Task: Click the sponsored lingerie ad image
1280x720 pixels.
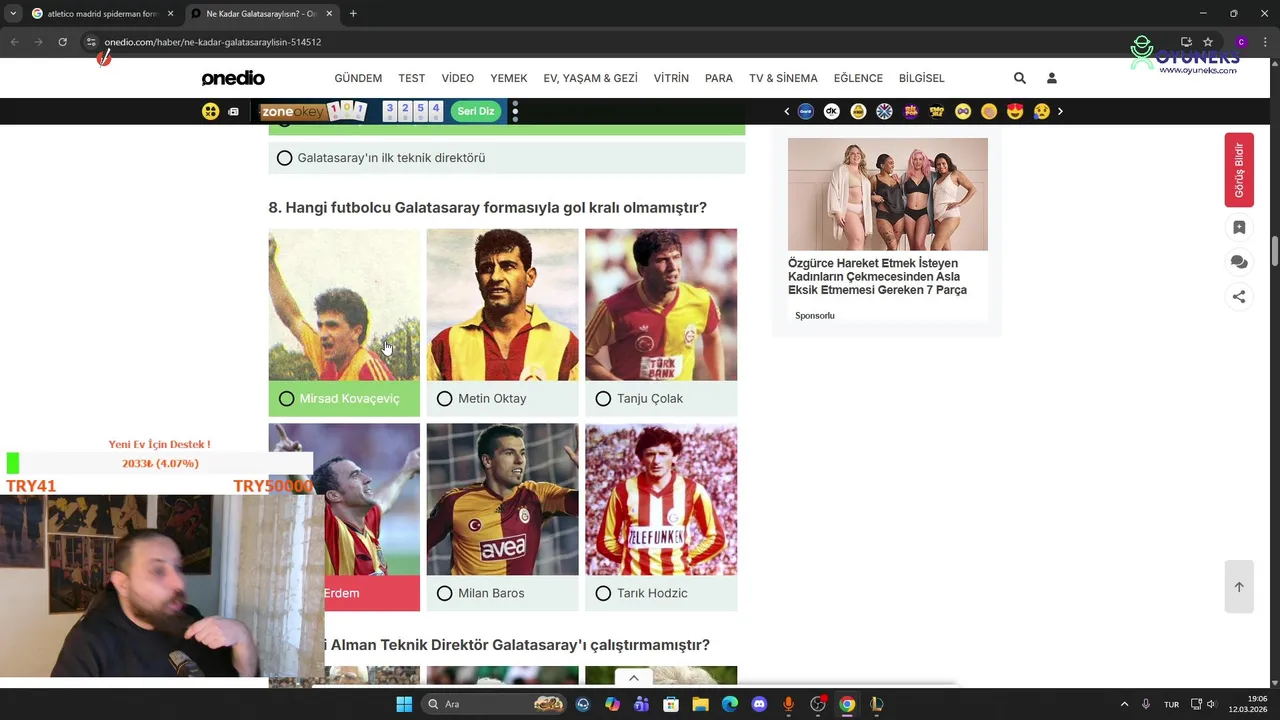Action: tap(888, 194)
